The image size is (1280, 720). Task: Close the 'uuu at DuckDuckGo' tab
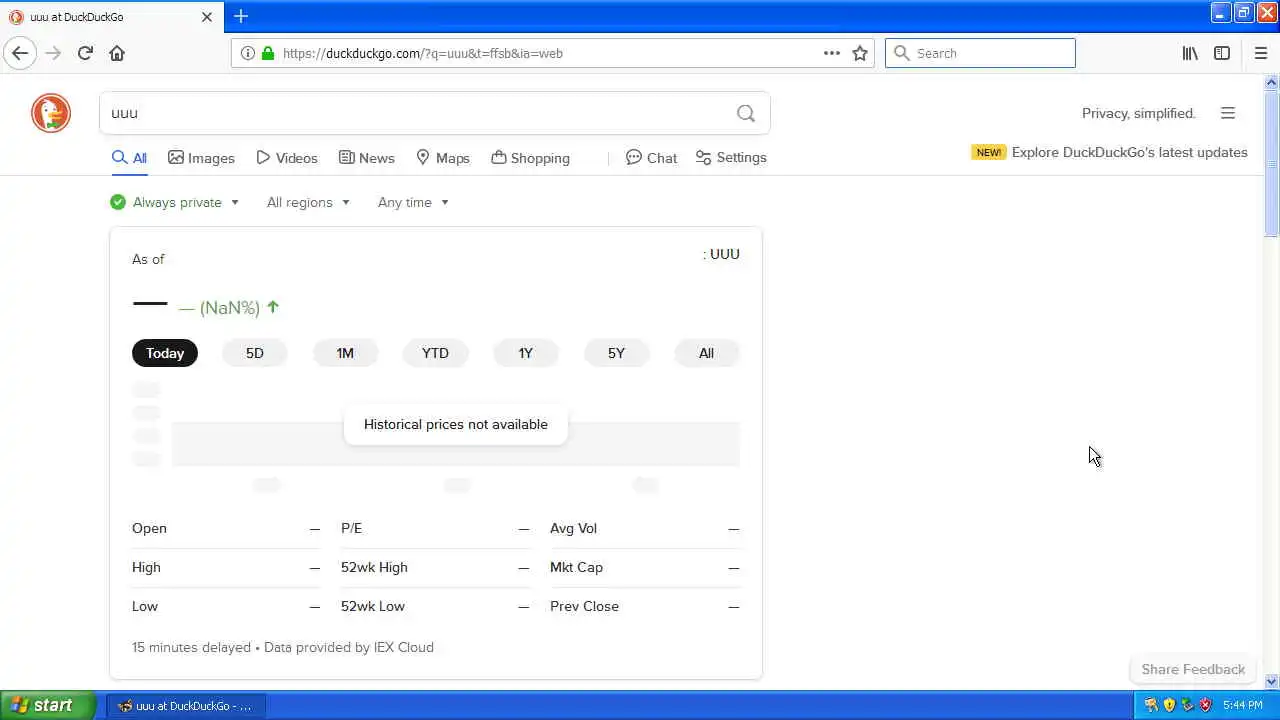pos(207,17)
